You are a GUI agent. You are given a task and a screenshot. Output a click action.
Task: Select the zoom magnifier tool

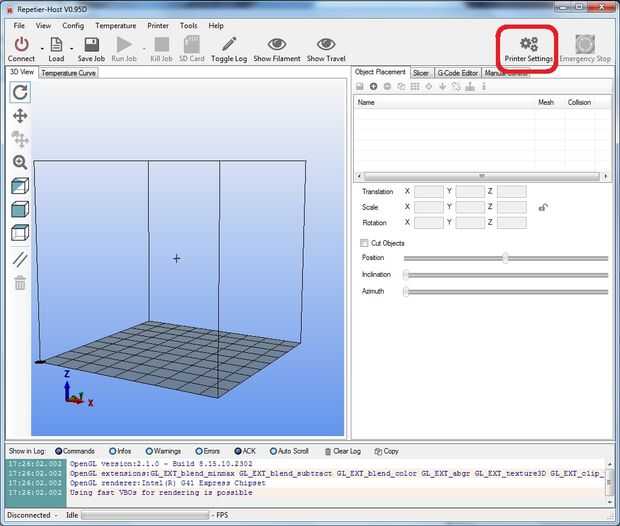click(x=20, y=162)
